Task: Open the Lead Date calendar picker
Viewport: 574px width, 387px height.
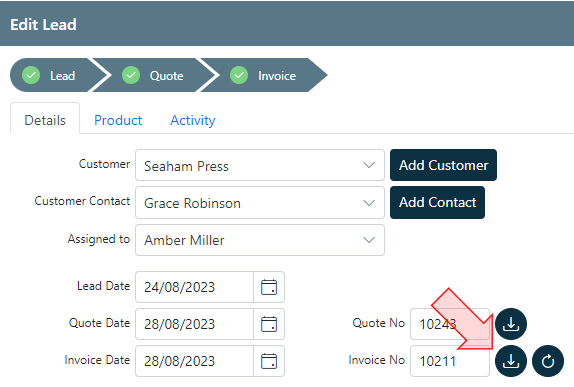Action: (269, 287)
